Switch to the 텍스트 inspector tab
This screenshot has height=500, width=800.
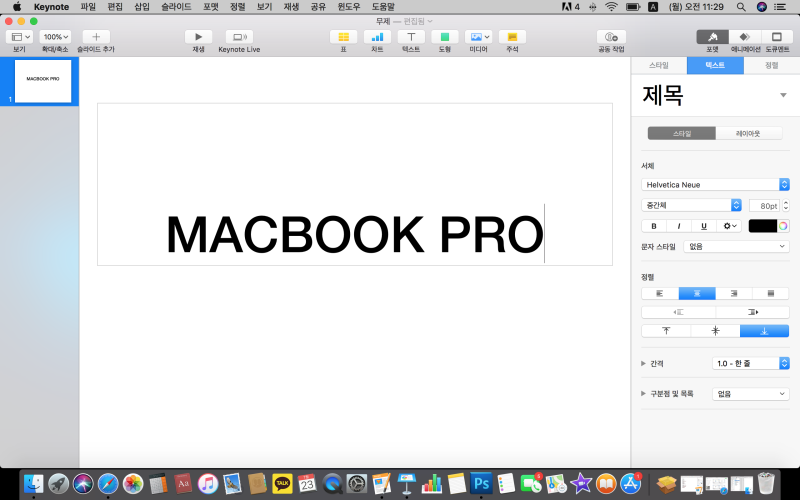point(715,65)
